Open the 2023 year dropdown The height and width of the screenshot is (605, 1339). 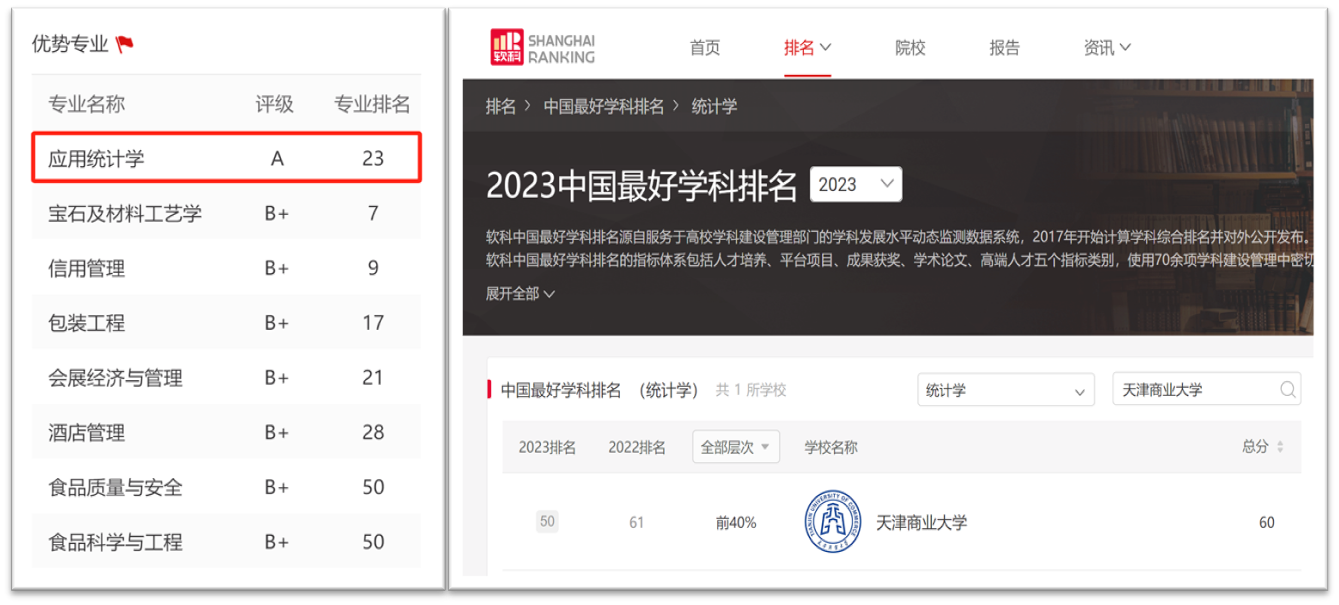pyautogui.click(x=856, y=184)
